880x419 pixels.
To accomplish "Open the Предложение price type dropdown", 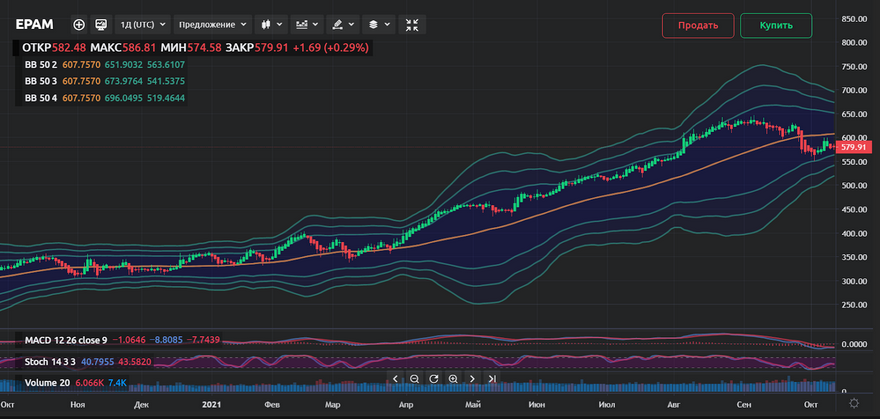I will point(213,24).
